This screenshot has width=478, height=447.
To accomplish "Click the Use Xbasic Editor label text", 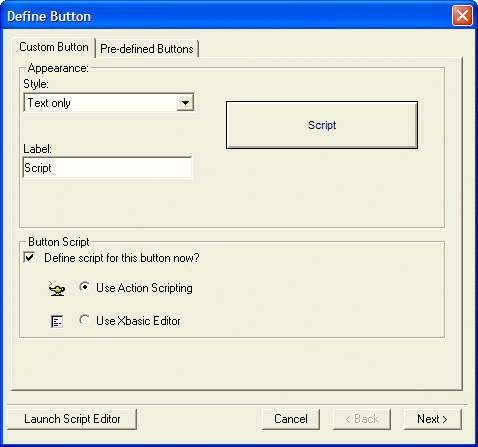I will point(138,321).
